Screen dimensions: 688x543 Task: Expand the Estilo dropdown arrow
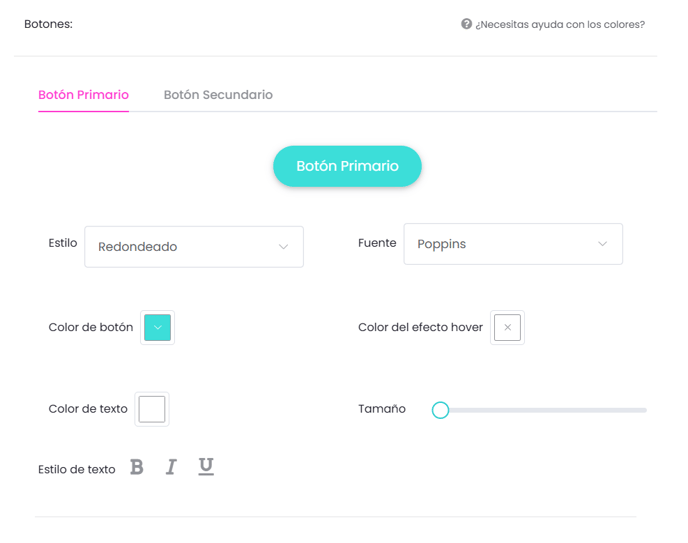tap(283, 247)
